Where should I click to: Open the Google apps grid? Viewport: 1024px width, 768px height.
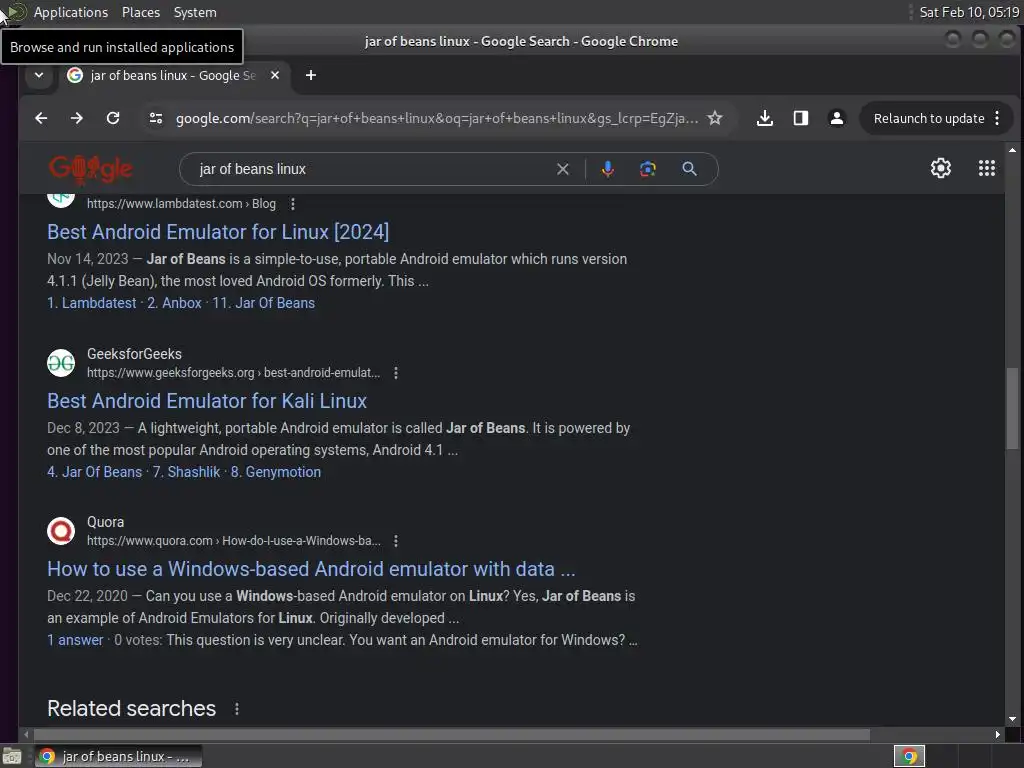coord(987,168)
